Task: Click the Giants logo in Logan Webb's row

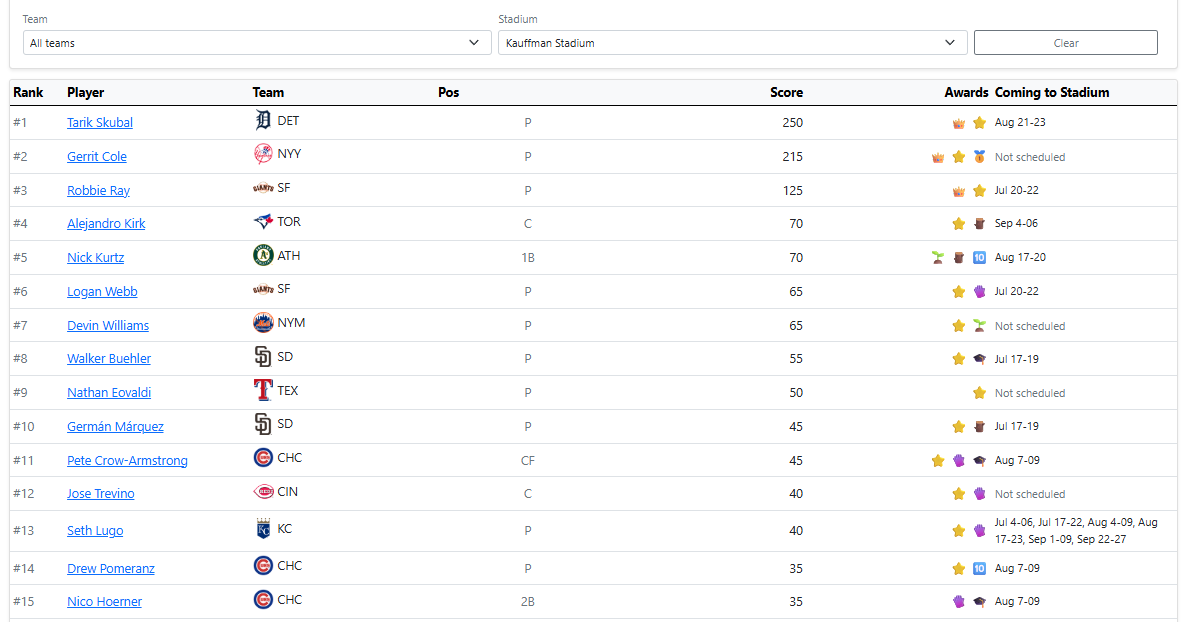Action: [x=263, y=289]
